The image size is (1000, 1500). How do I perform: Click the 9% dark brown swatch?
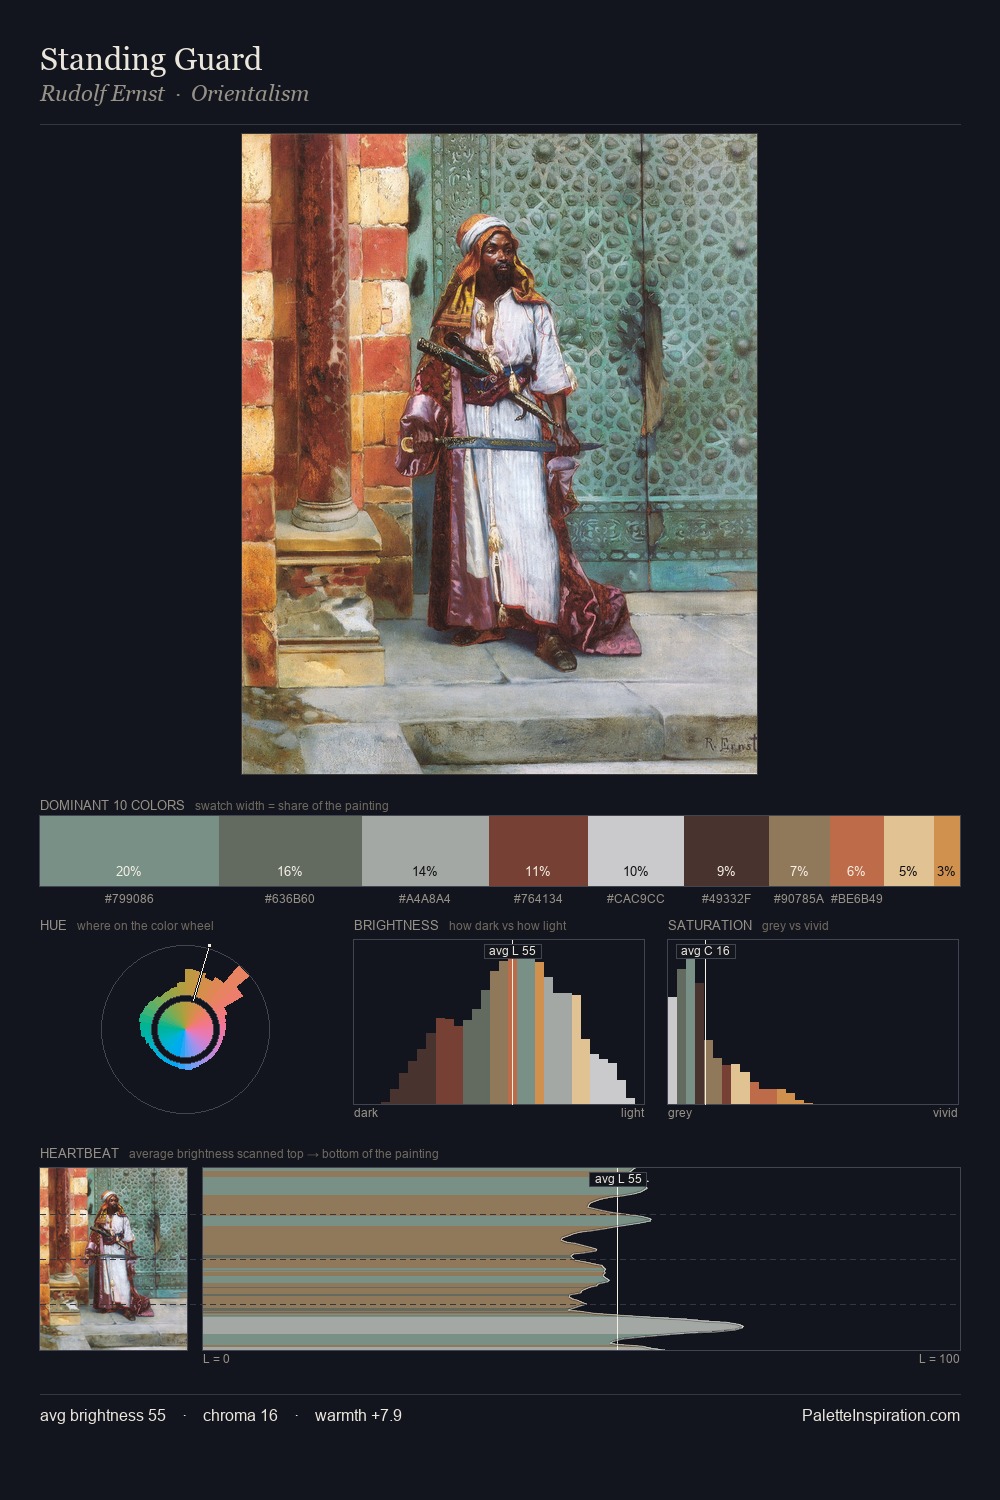[x=726, y=851]
